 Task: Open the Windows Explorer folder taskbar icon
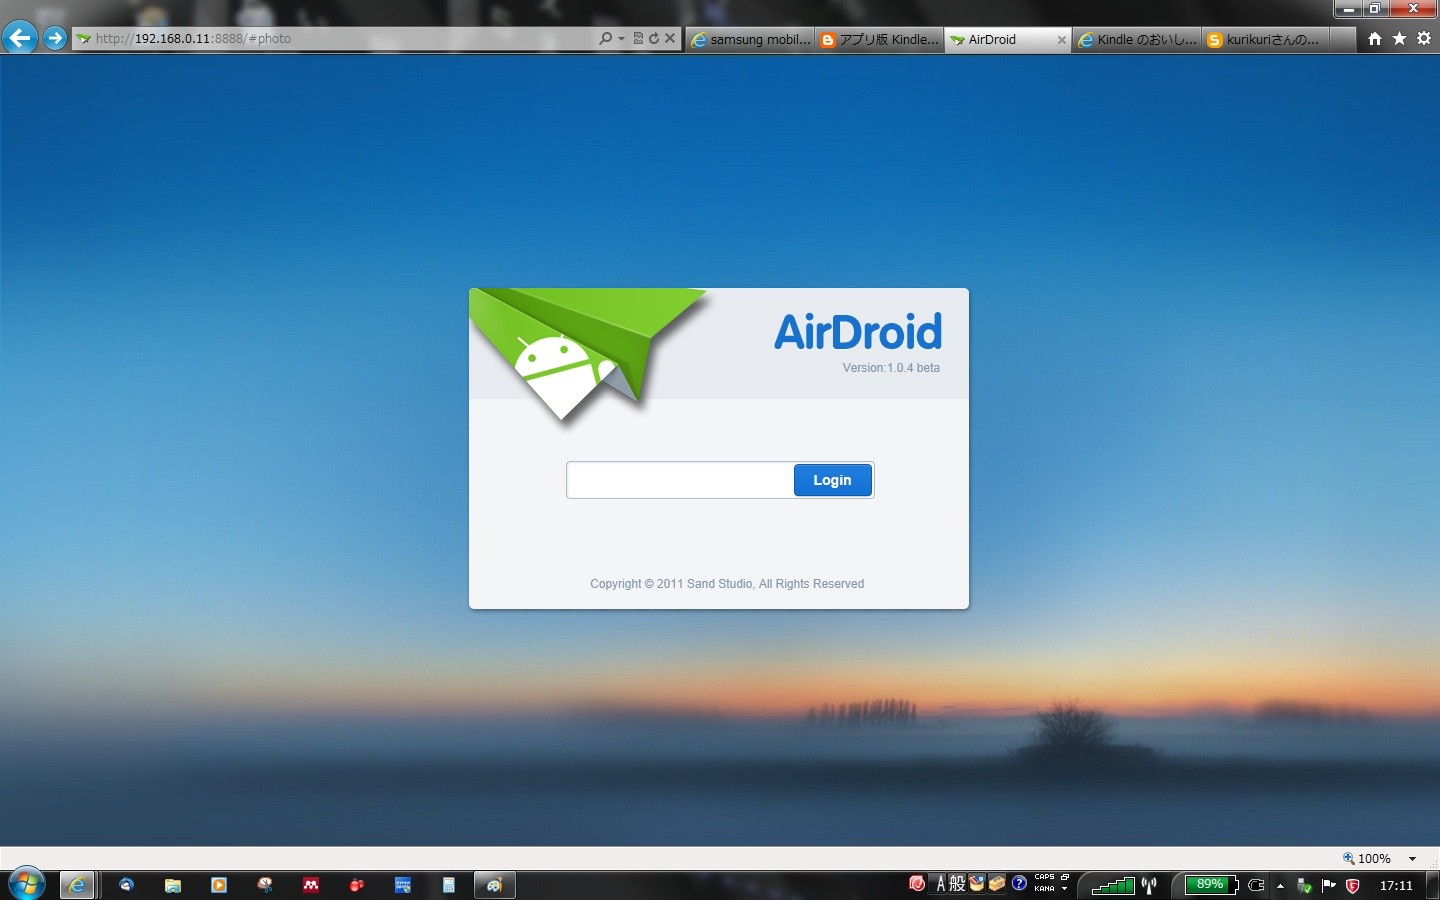tap(173, 885)
